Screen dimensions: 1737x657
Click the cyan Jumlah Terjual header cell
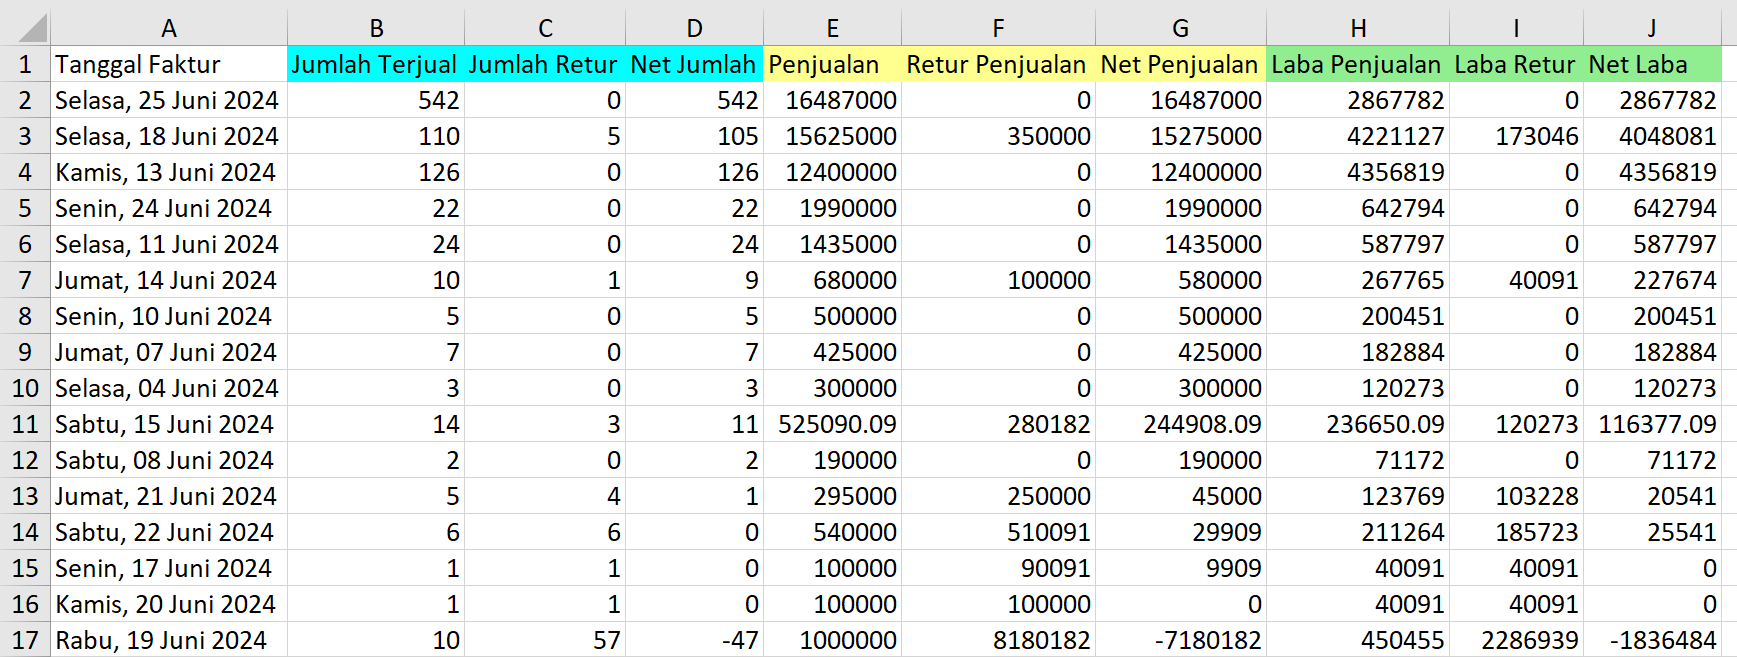(375, 64)
